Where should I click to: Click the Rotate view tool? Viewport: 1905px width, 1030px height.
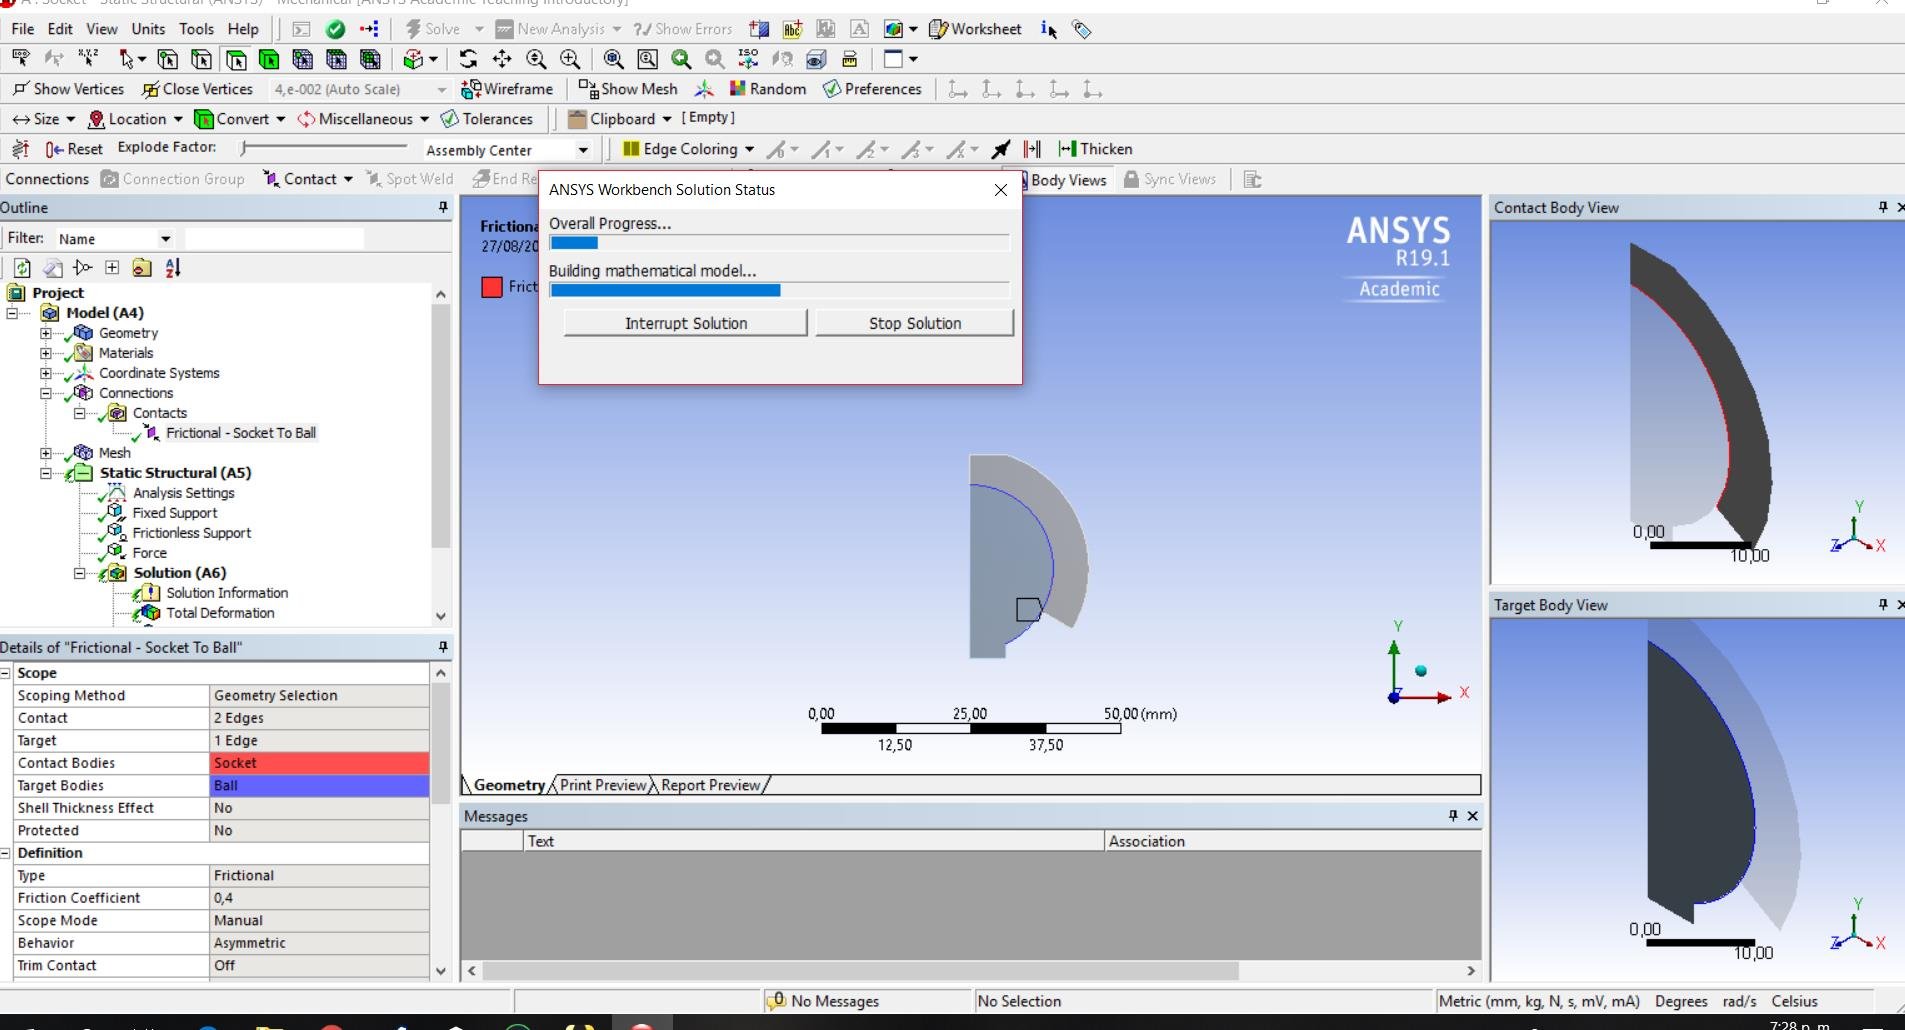468,60
